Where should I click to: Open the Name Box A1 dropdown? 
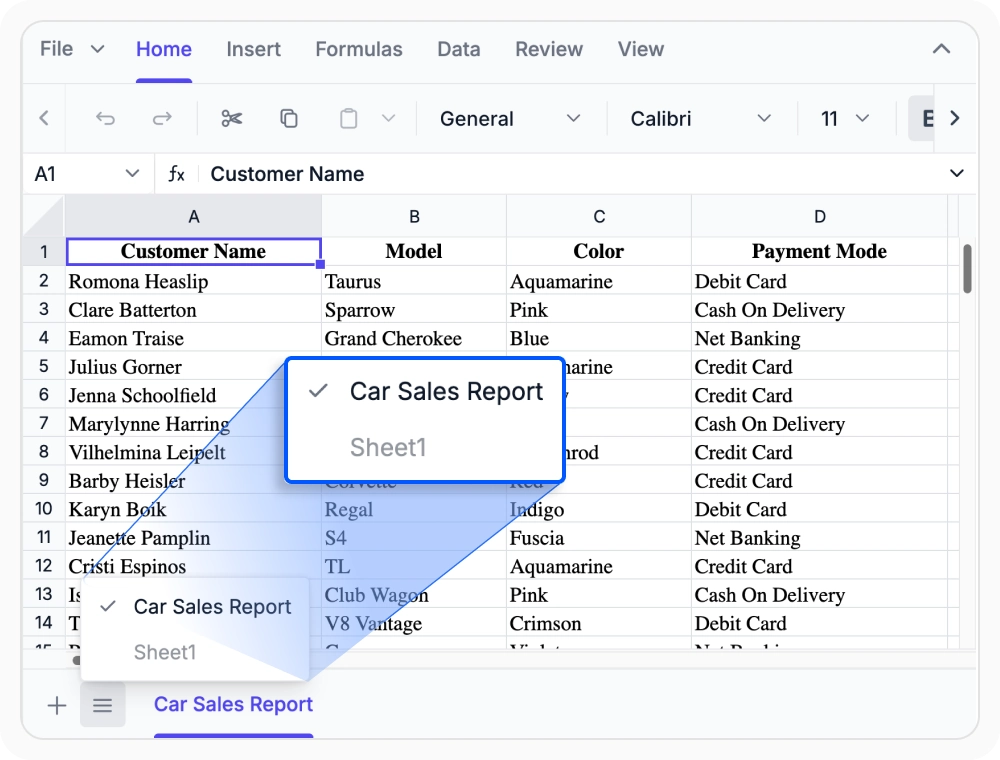(132, 173)
